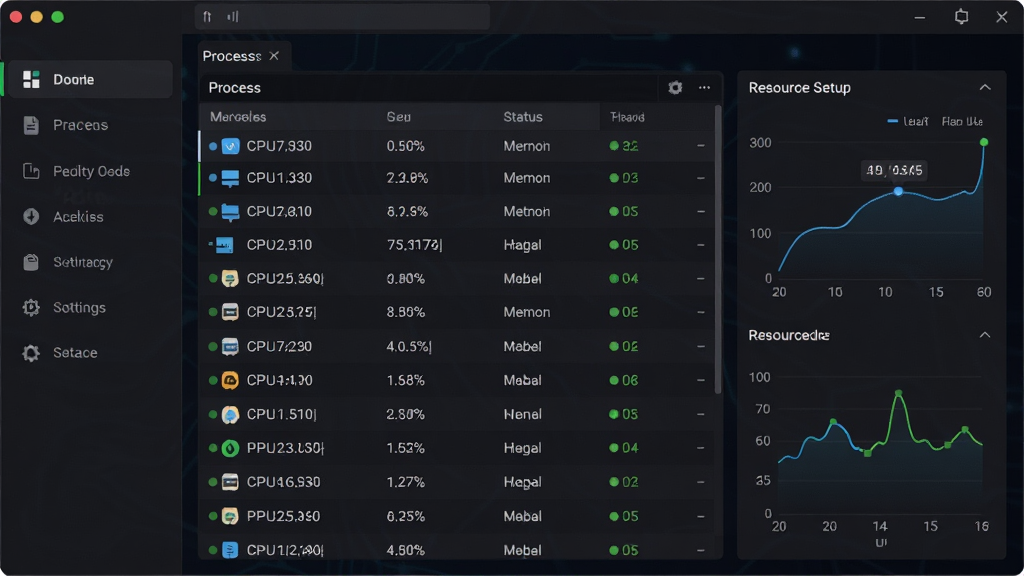Viewport: 1024px width, 576px height.
Task: Select the 1.27% value in CPU46.930 row
Action: click(x=406, y=483)
